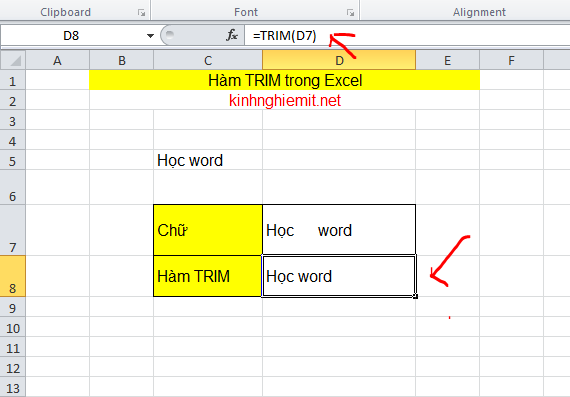This screenshot has width=570, height=397.
Task: Select row 6 header
Action: [x=13, y=187]
